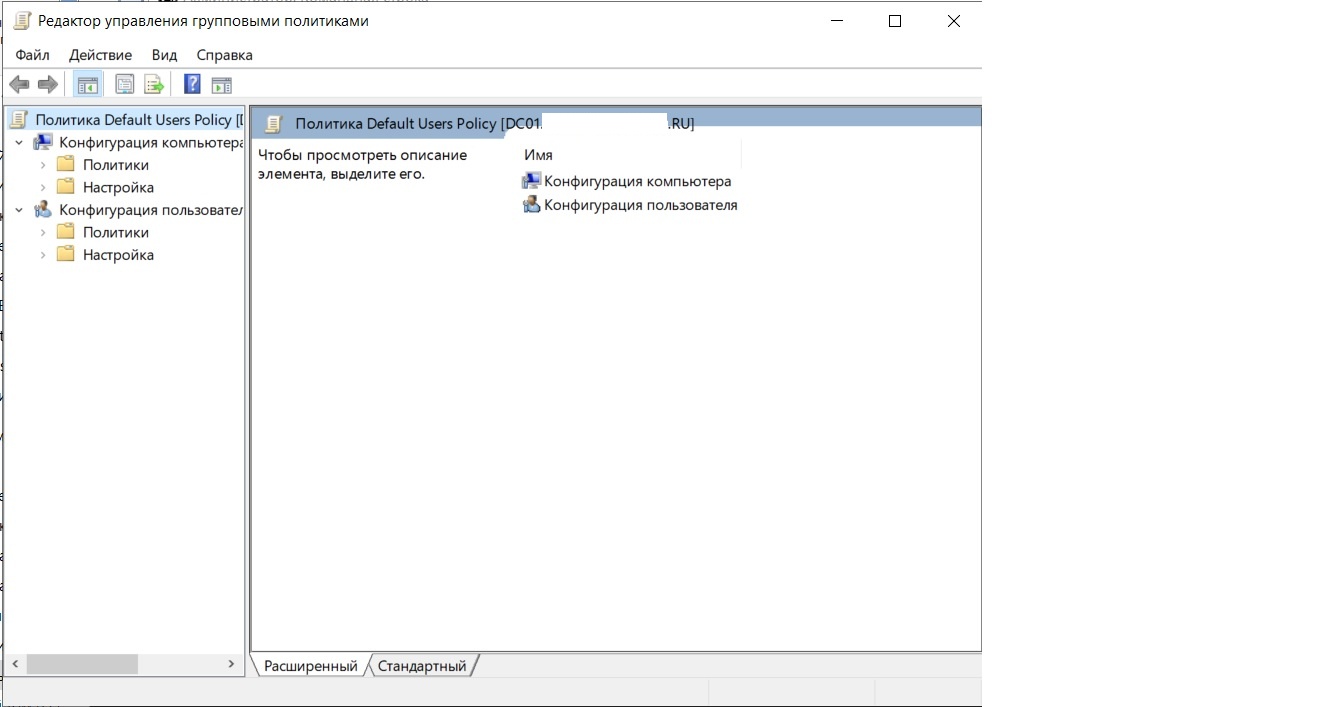Switch to the Стандартный tab

click(422, 666)
